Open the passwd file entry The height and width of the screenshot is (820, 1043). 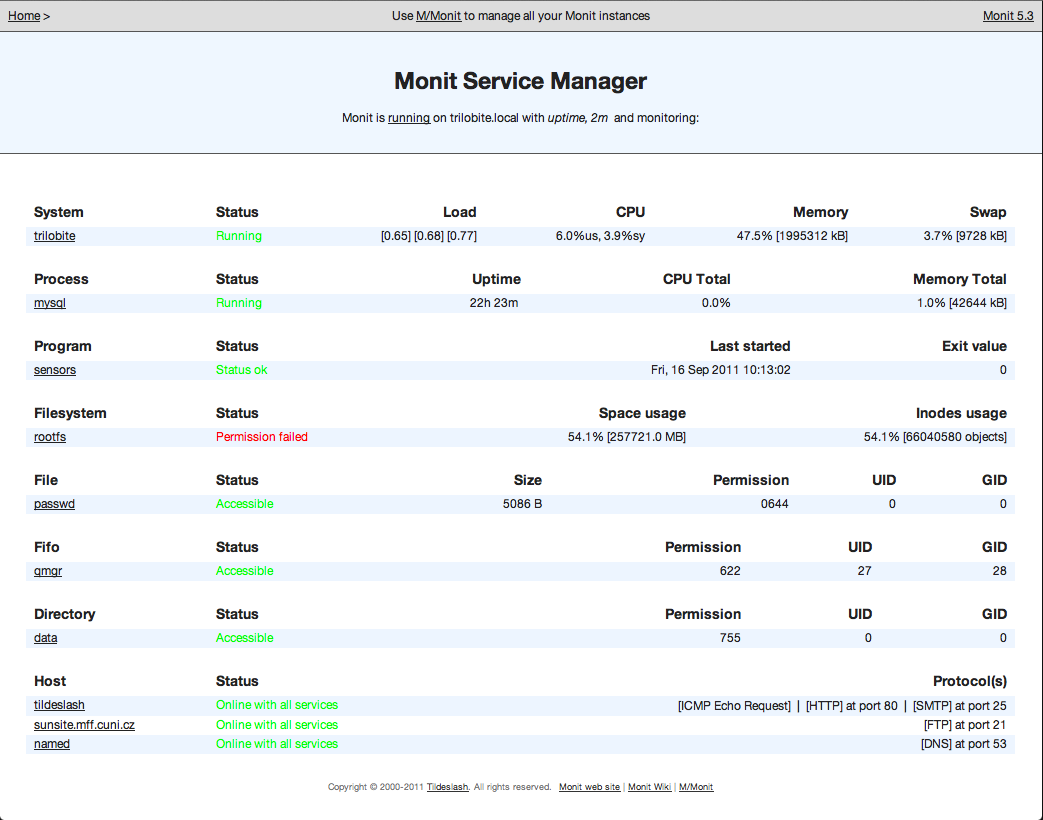54,504
